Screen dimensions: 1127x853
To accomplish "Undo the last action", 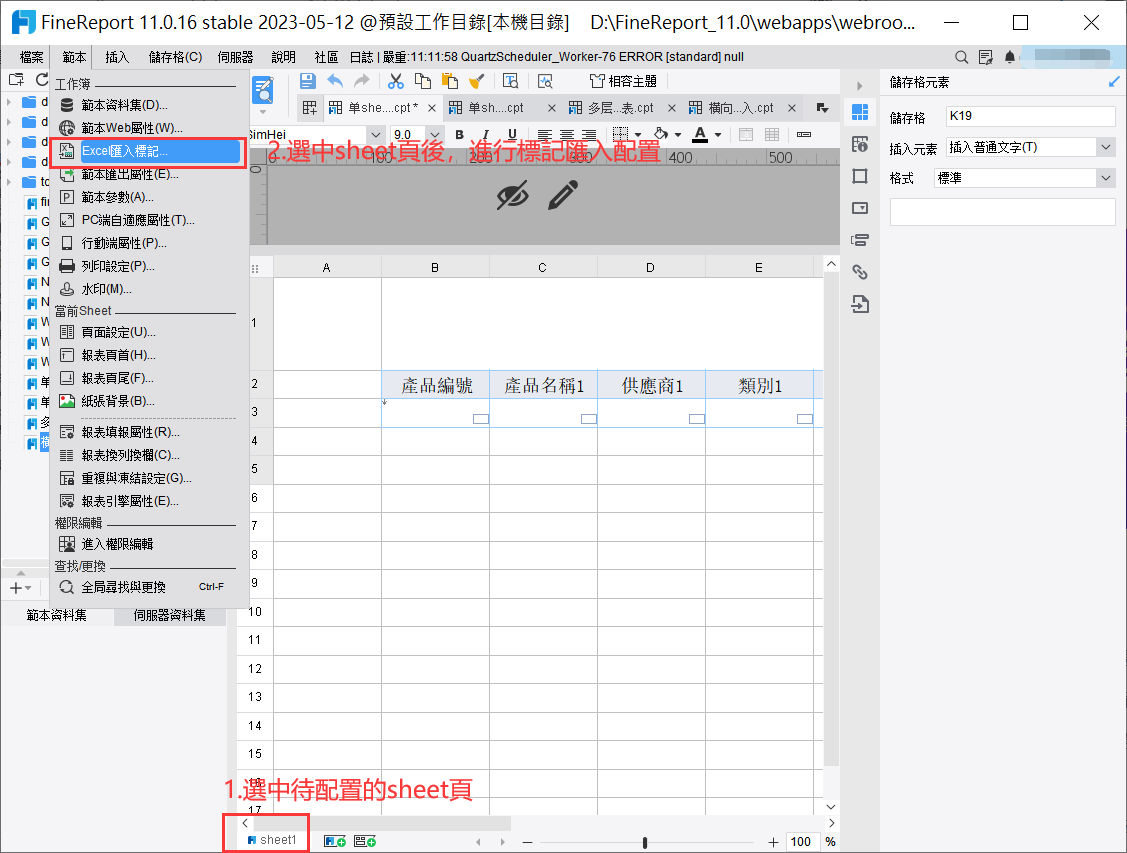I will coord(334,80).
